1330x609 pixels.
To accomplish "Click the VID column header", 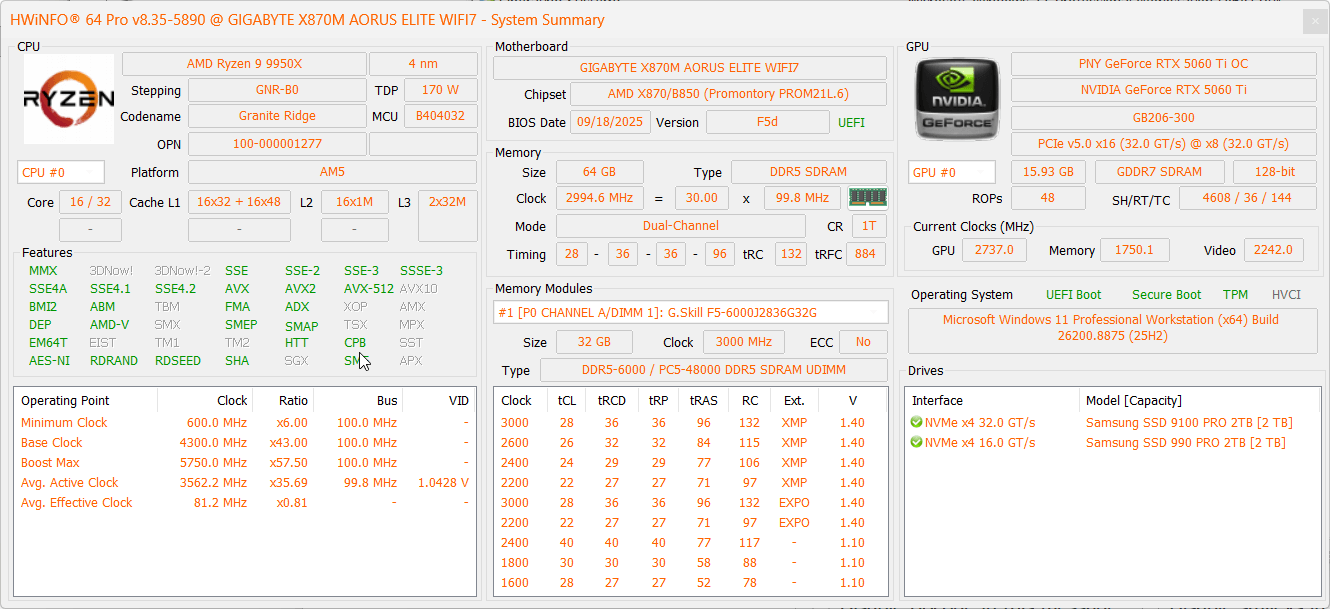I will pos(438,400).
